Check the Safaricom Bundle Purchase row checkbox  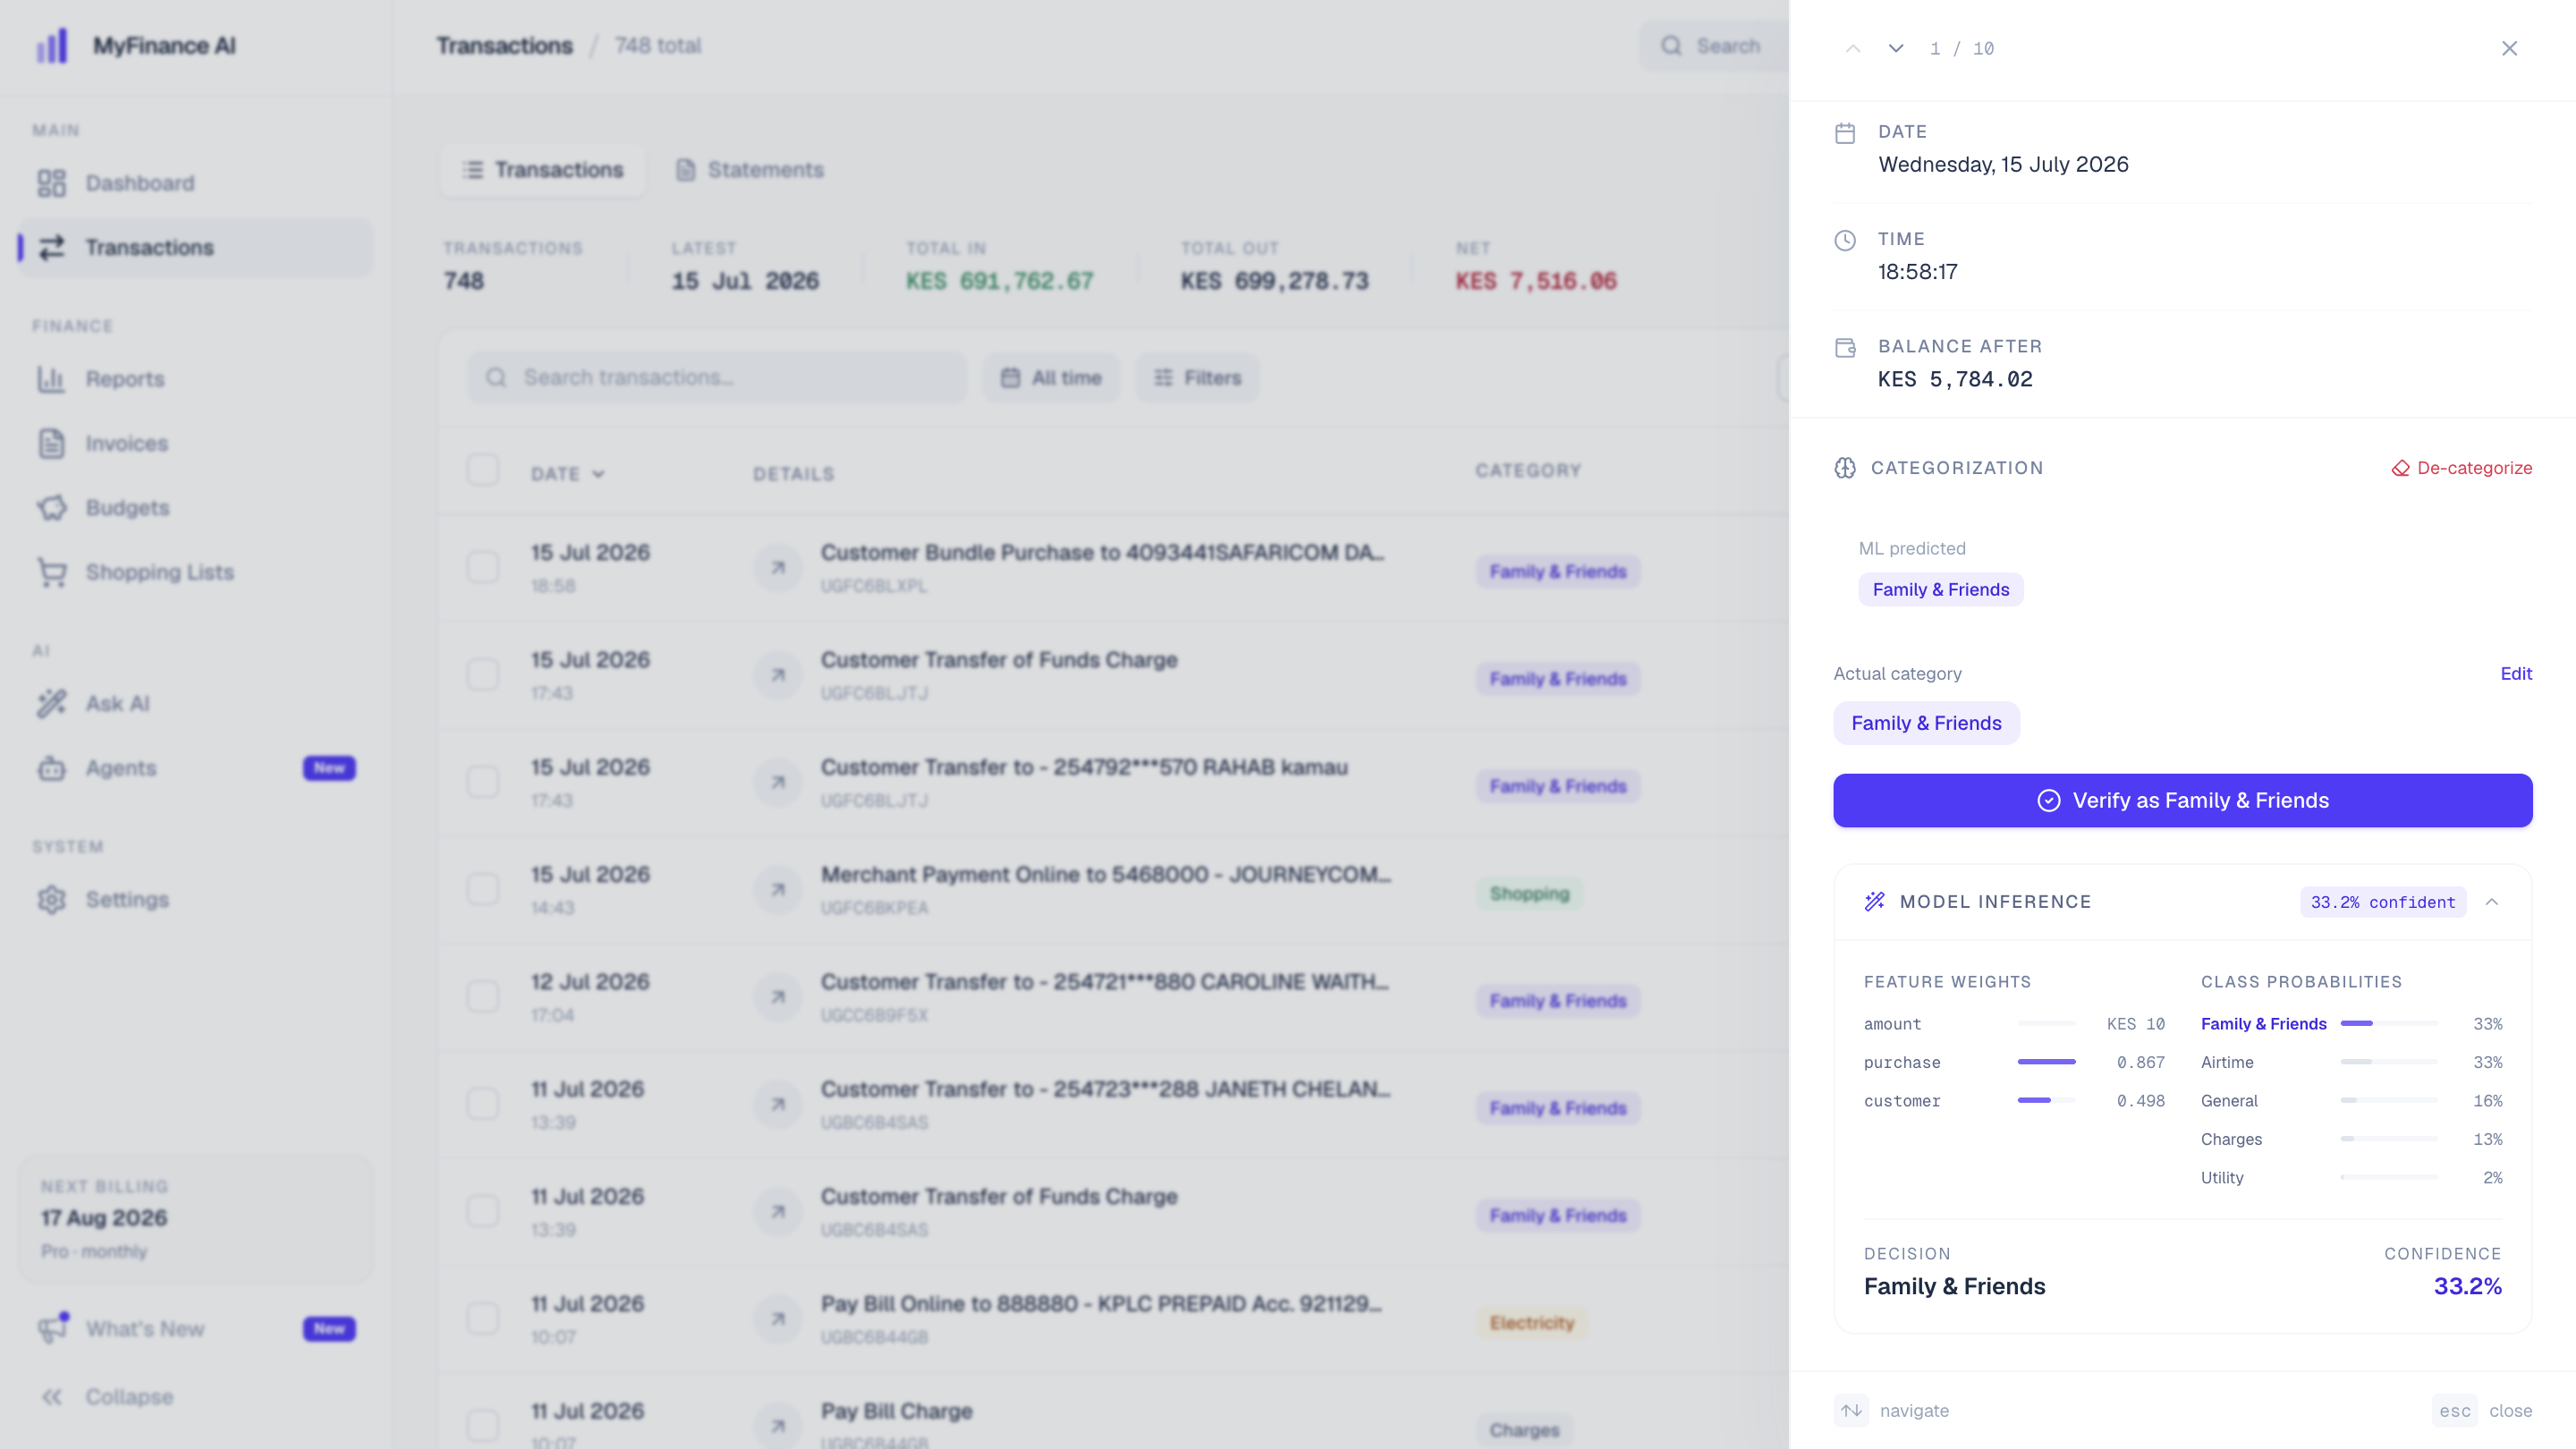pyautogui.click(x=483, y=567)
